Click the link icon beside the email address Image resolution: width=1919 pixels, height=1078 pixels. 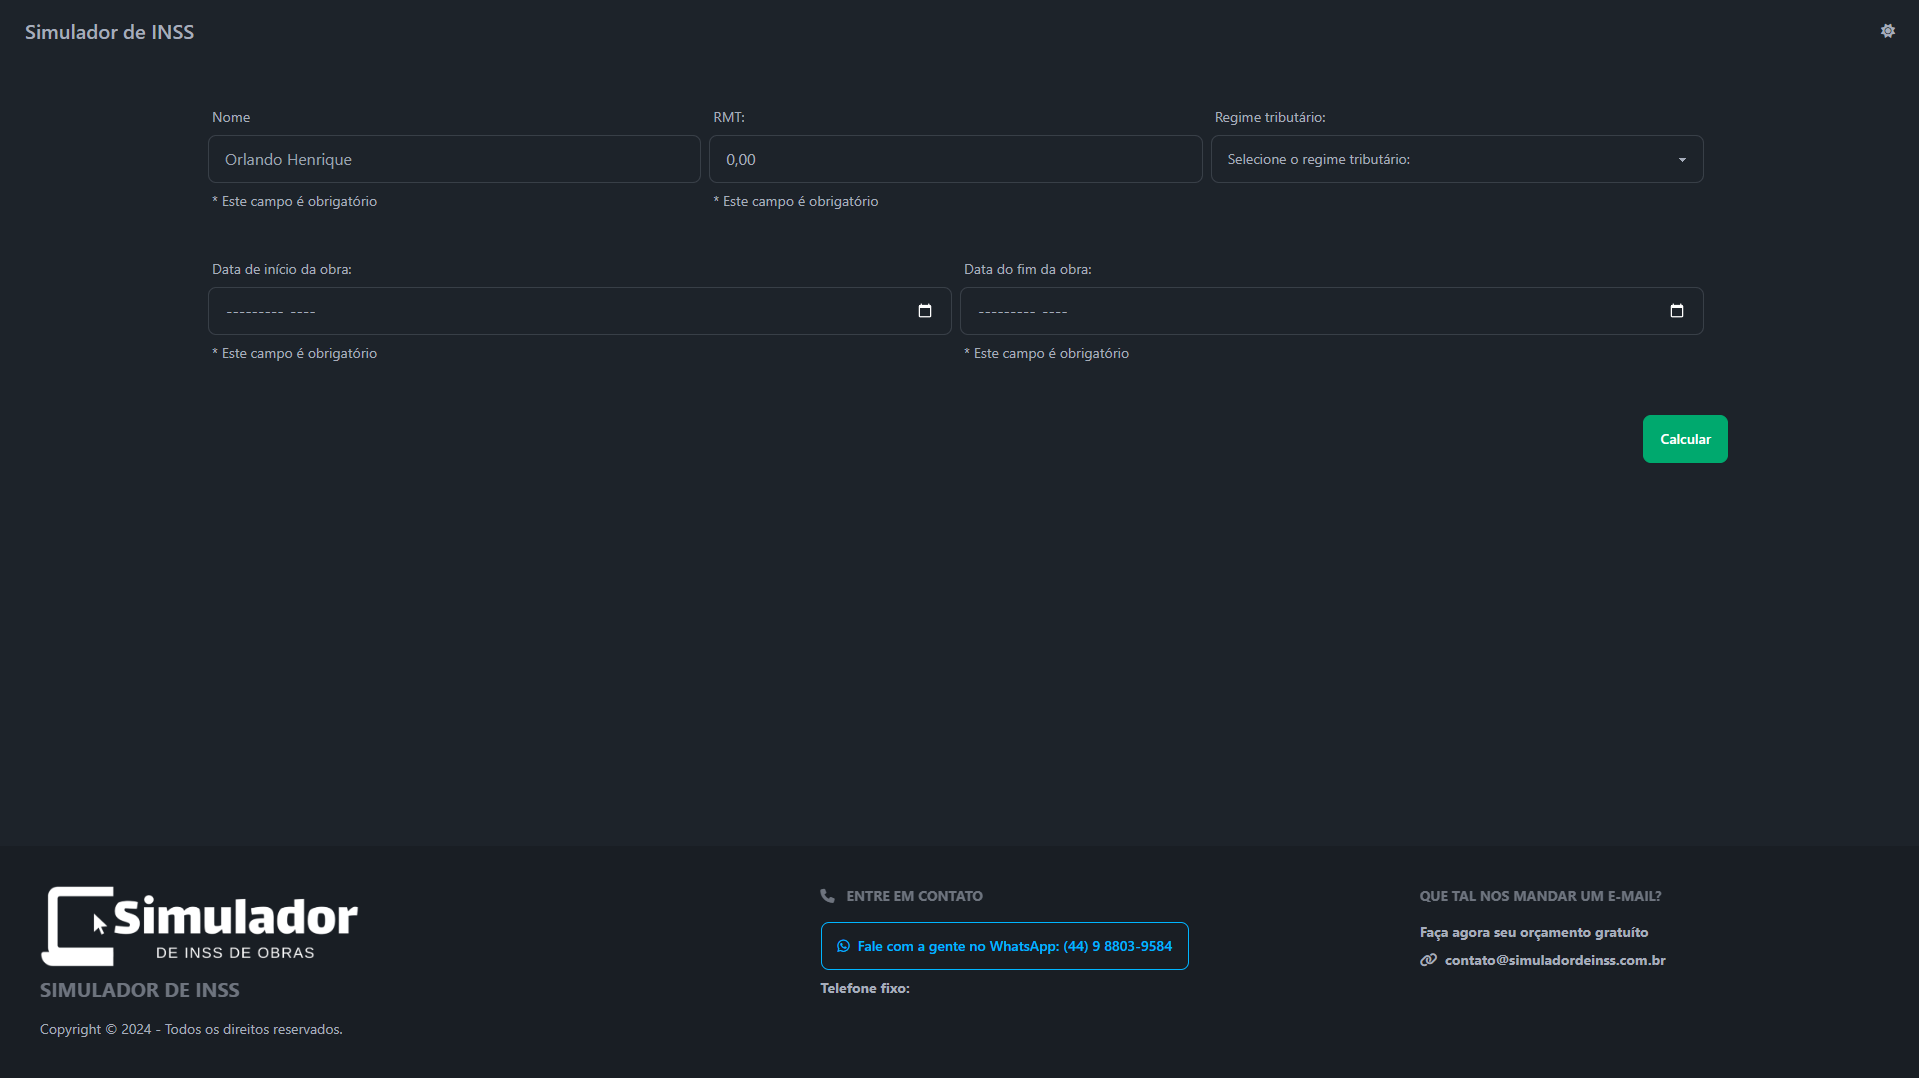click(x=1428, y=960)
